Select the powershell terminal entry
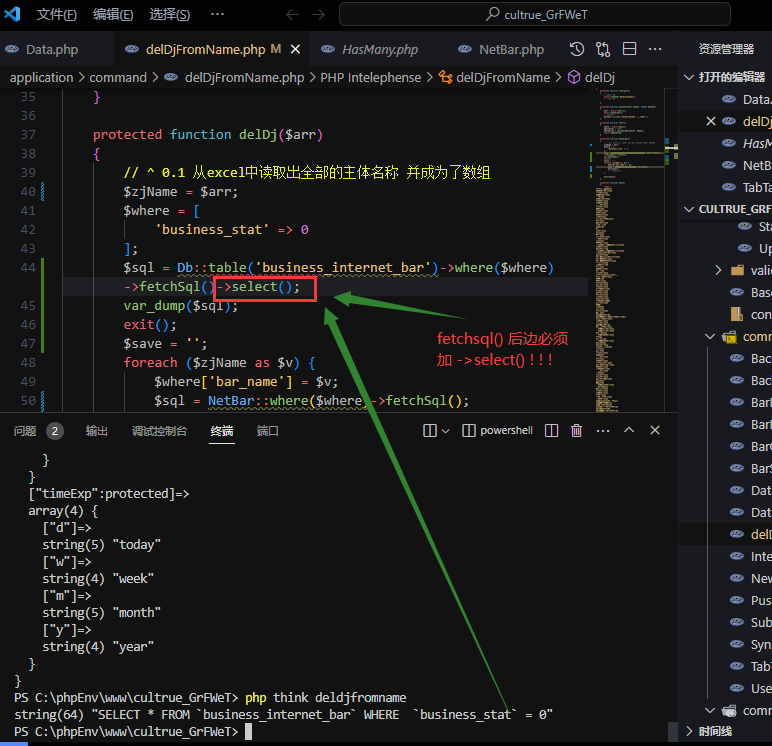772x746 pixels. pos(498,431)
